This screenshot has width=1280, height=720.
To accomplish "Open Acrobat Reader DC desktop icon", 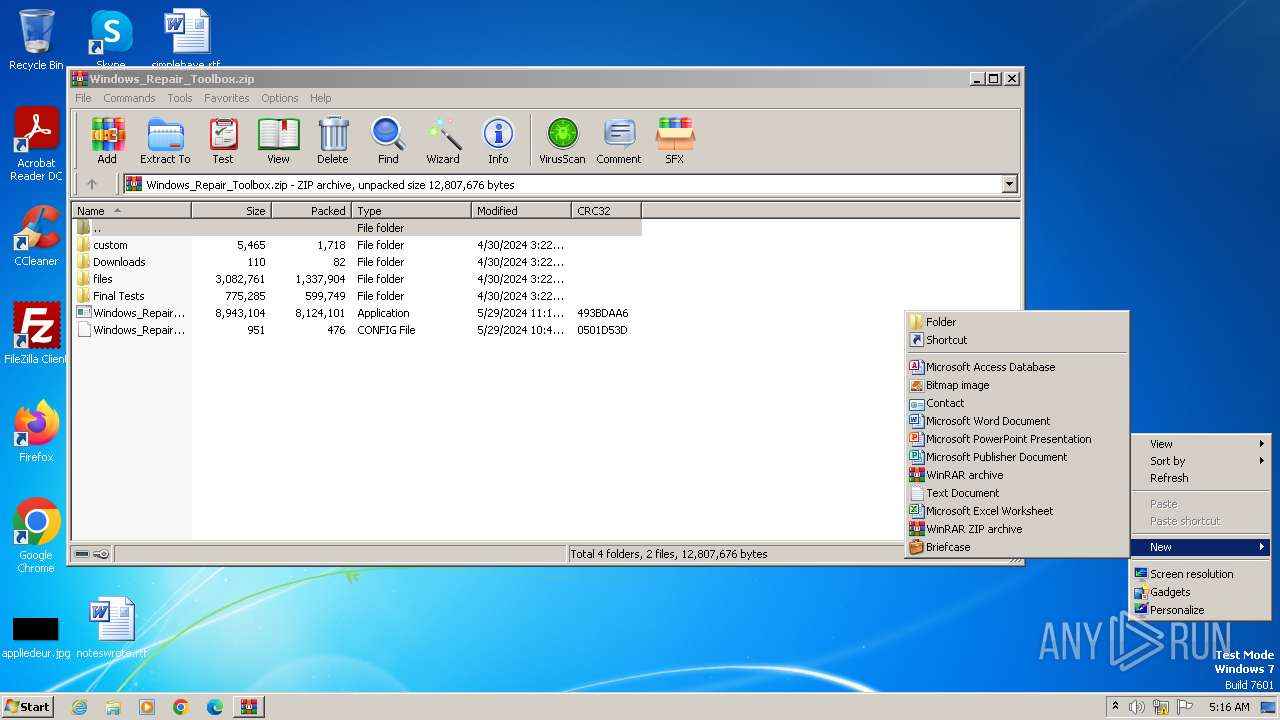I will point(36,145).
